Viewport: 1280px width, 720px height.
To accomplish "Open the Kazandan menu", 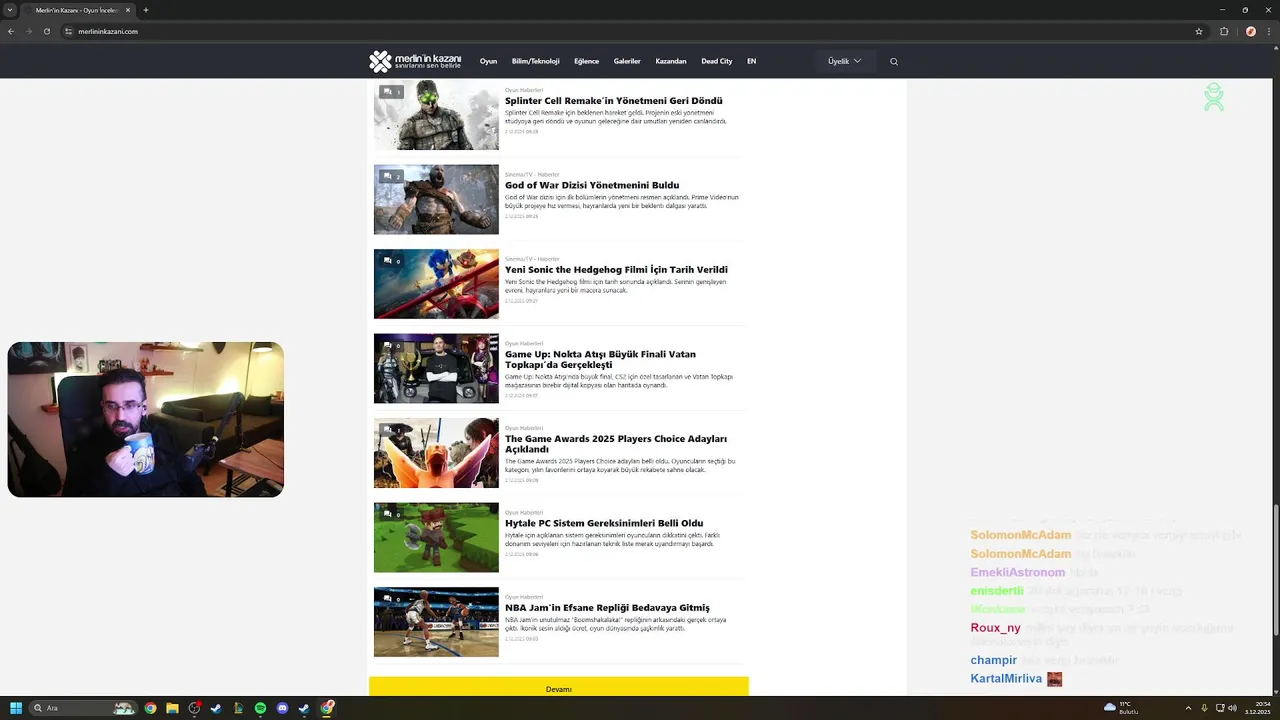I will (671, 61).
